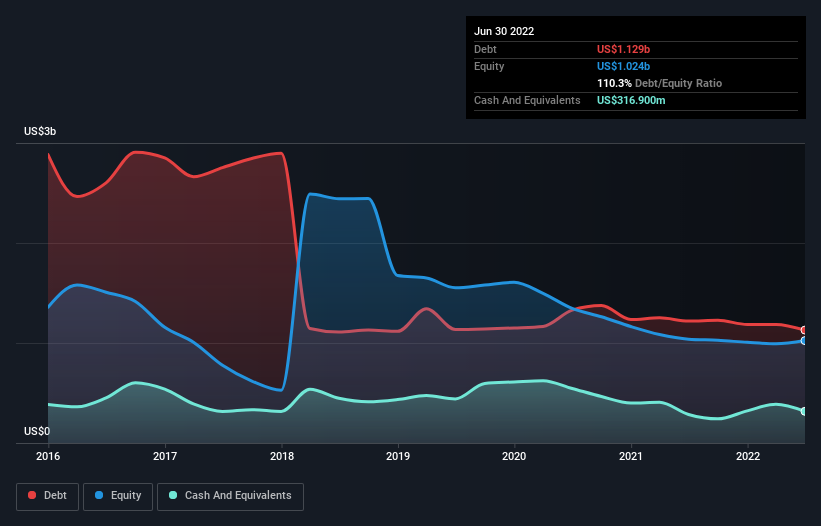The image size is (821, 526).
Task: Click Cash And Equivalents label in tooltip
Action: (527, 100)
